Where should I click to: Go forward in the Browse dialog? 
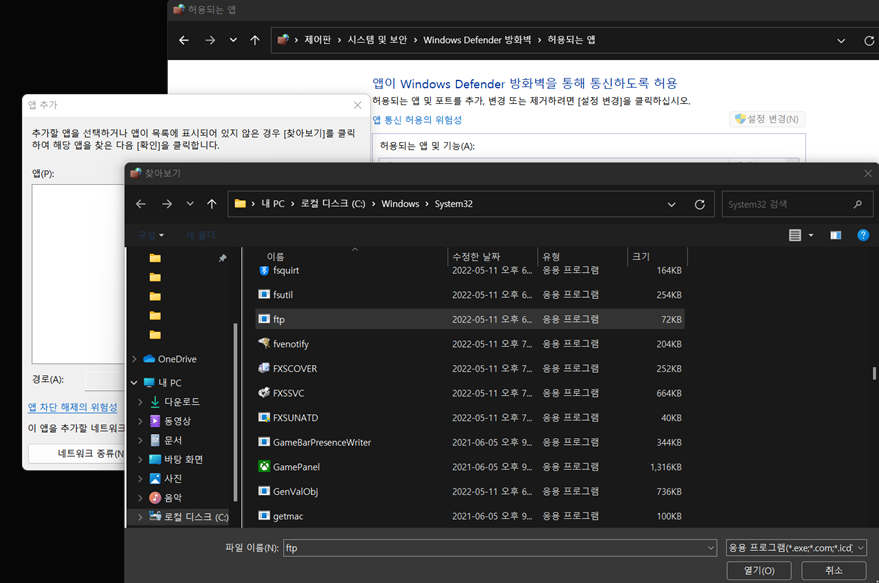point(167,204)
